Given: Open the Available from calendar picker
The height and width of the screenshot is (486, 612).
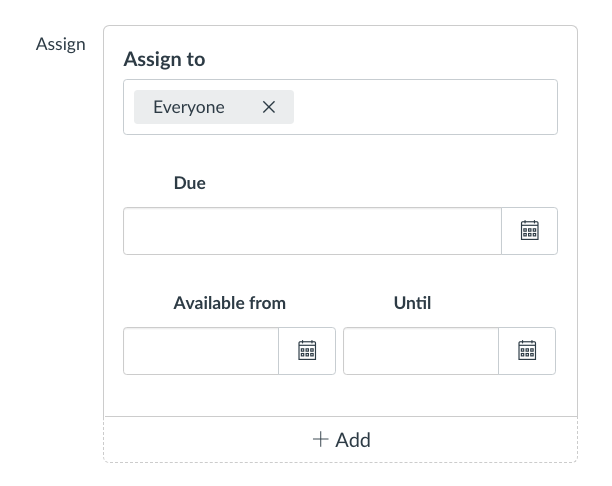Looking at the screenshot, I should click(x=307, y=351).
